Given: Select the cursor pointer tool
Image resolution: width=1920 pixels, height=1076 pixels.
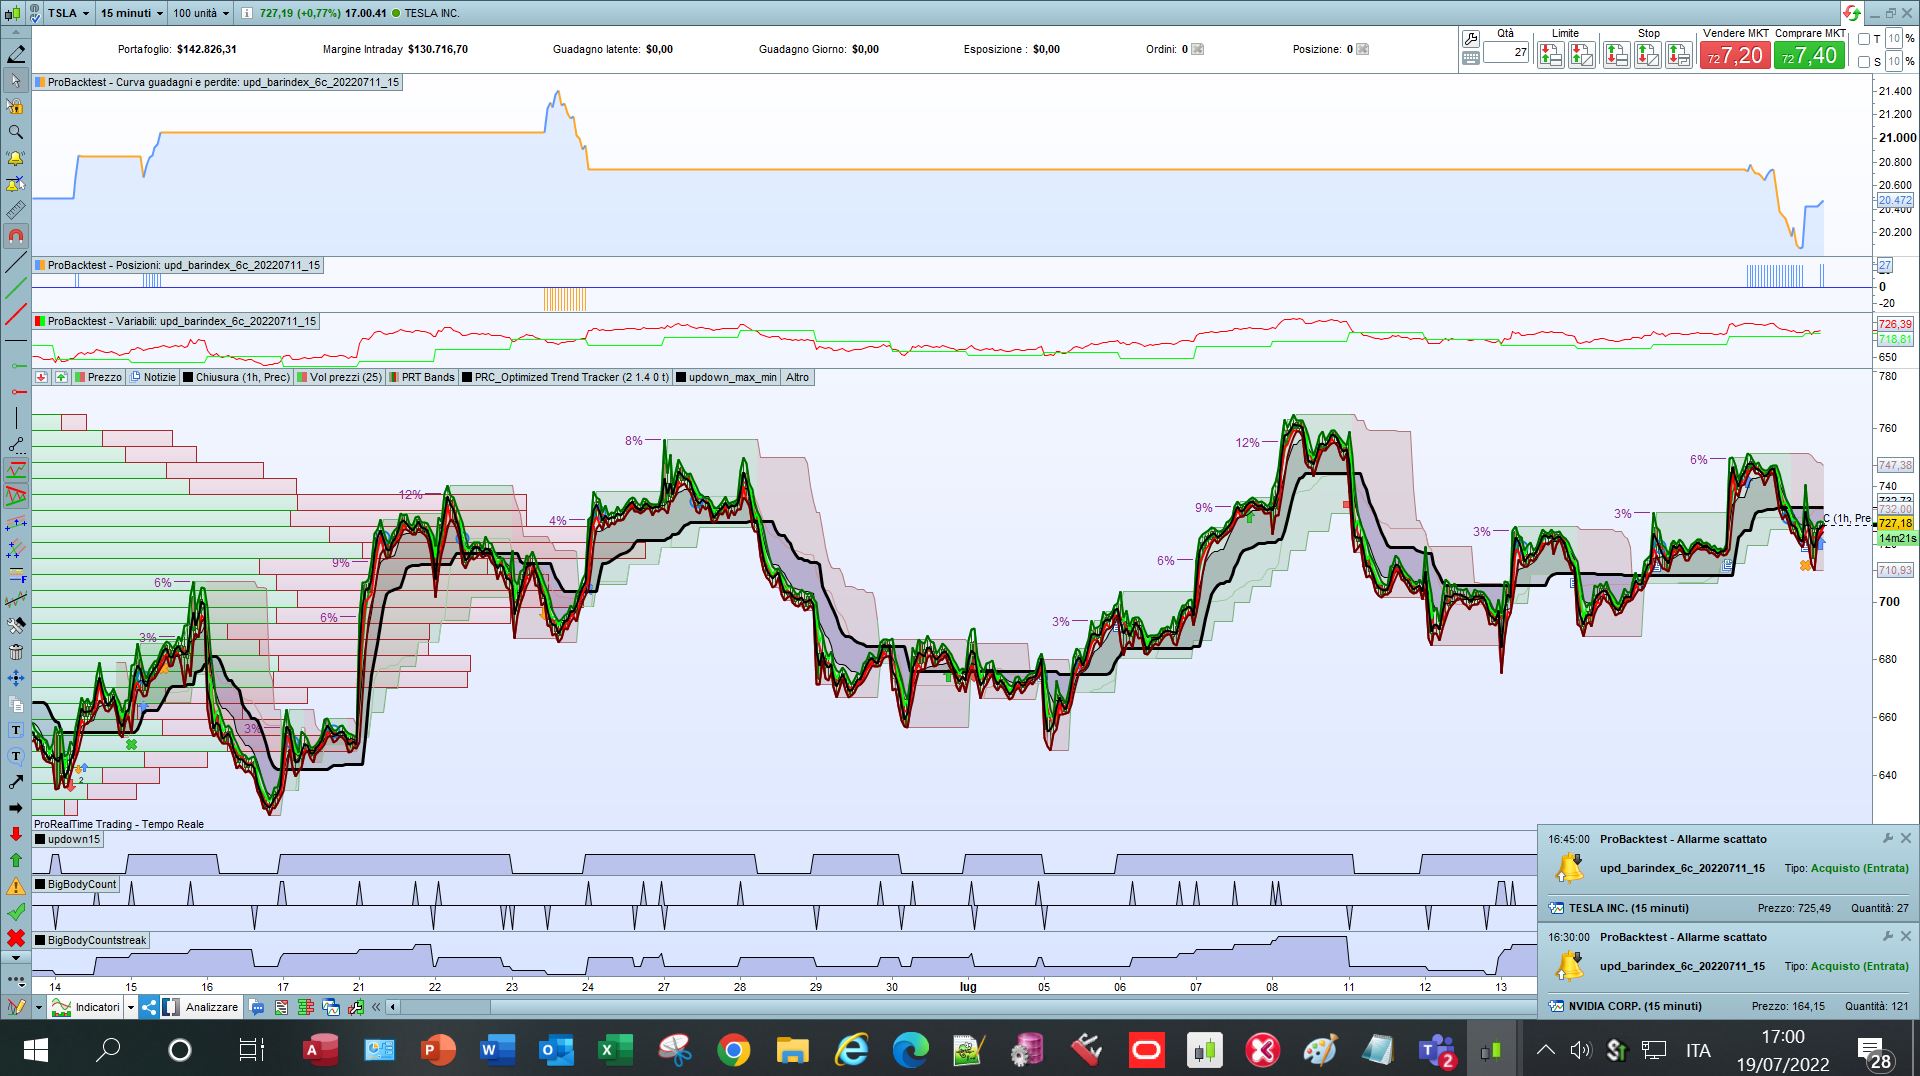Looking at the screenshot, I should tap(16, 80).
